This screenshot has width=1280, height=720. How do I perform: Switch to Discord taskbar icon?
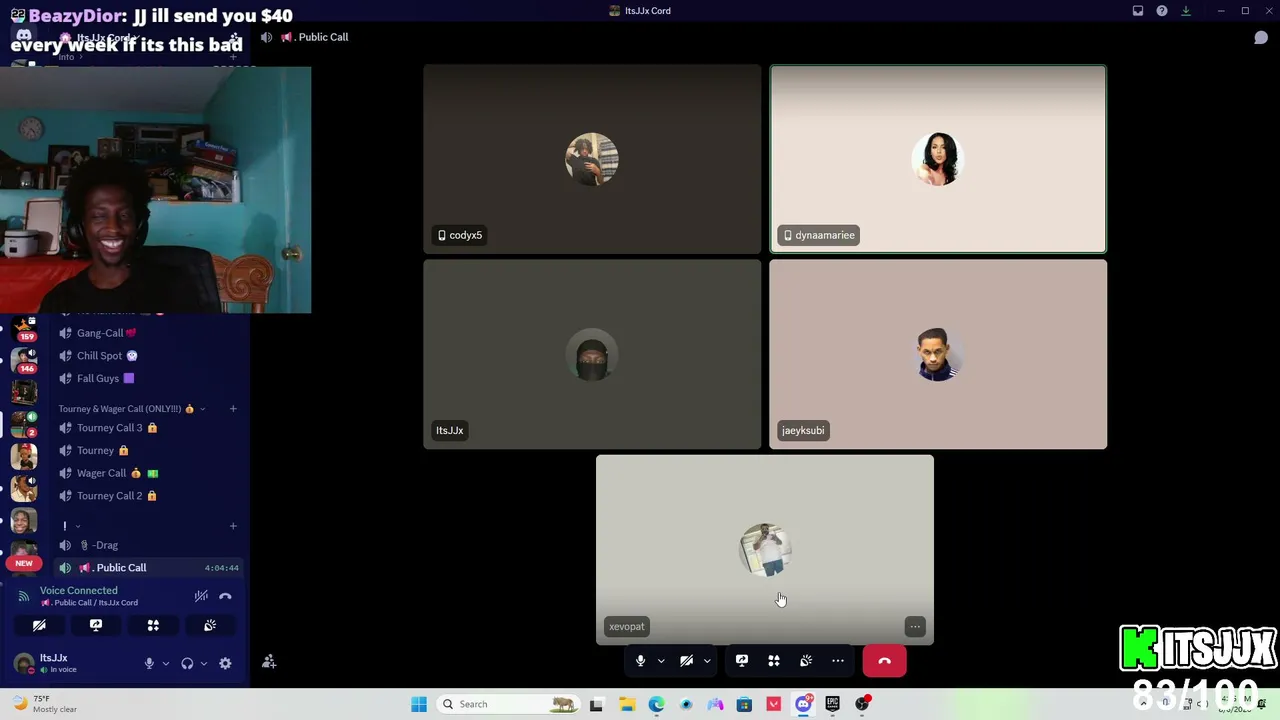pyautogui.click(x=803, y=704)
